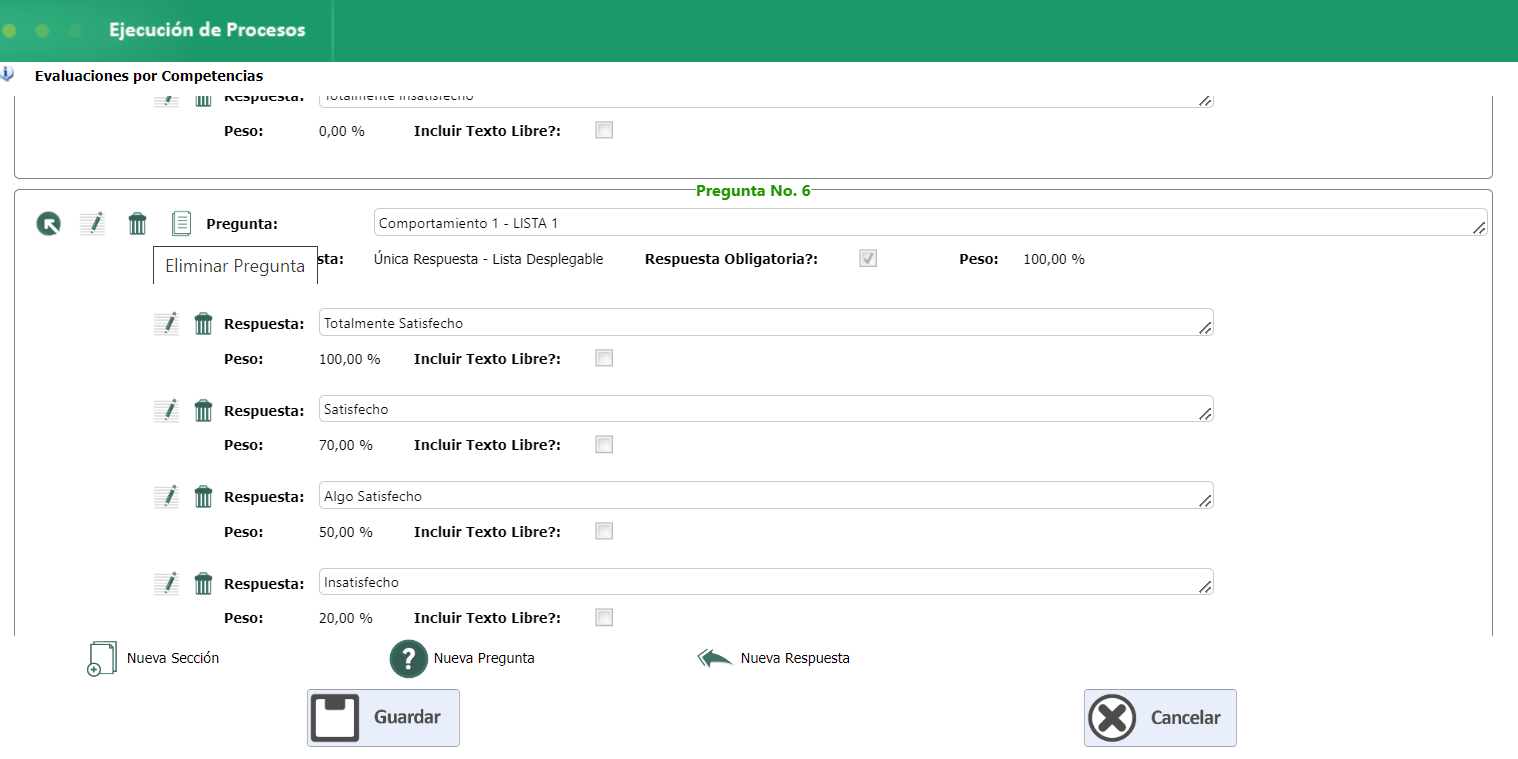Edit the 'Satisfecho' answer pencil icon
Image resolution: width=1518 pixels, height=759 pixels.
point(166,411)
